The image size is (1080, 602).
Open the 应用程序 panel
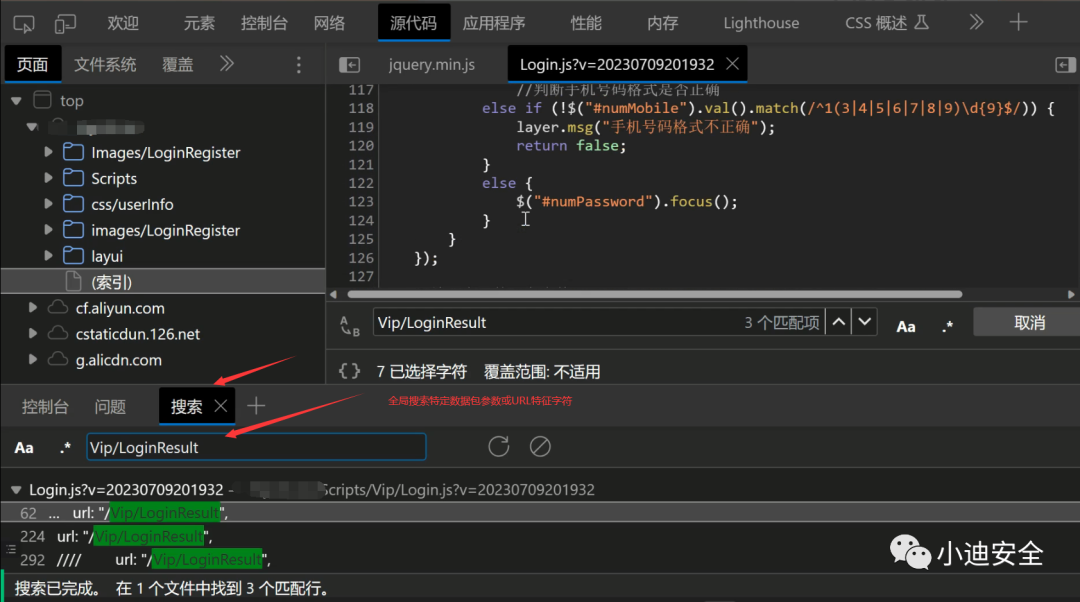point(494,23)
